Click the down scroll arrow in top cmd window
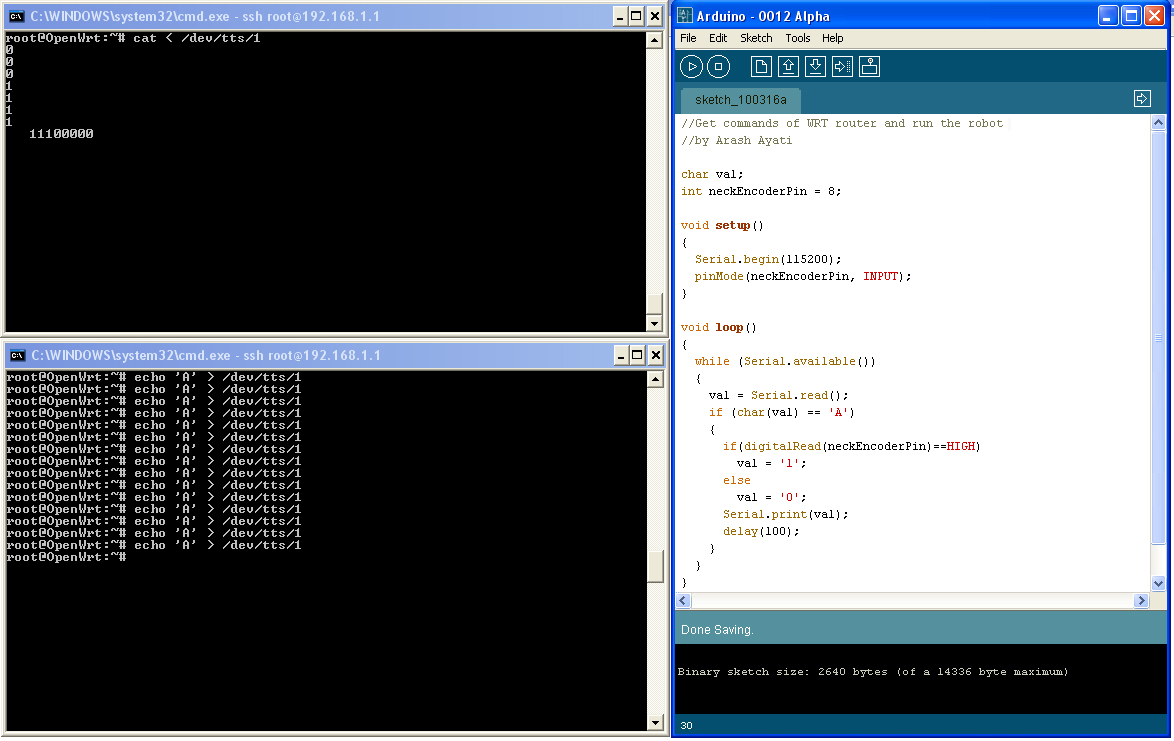 coord(654,324)
